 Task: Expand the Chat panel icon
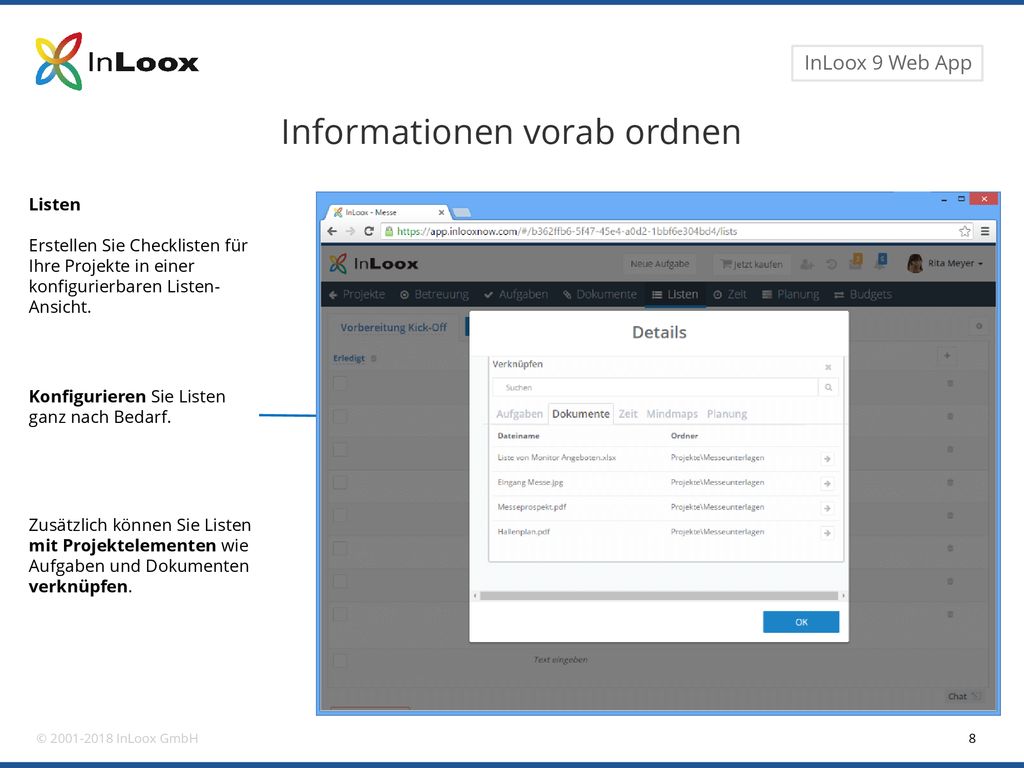[x=976, y=696]
